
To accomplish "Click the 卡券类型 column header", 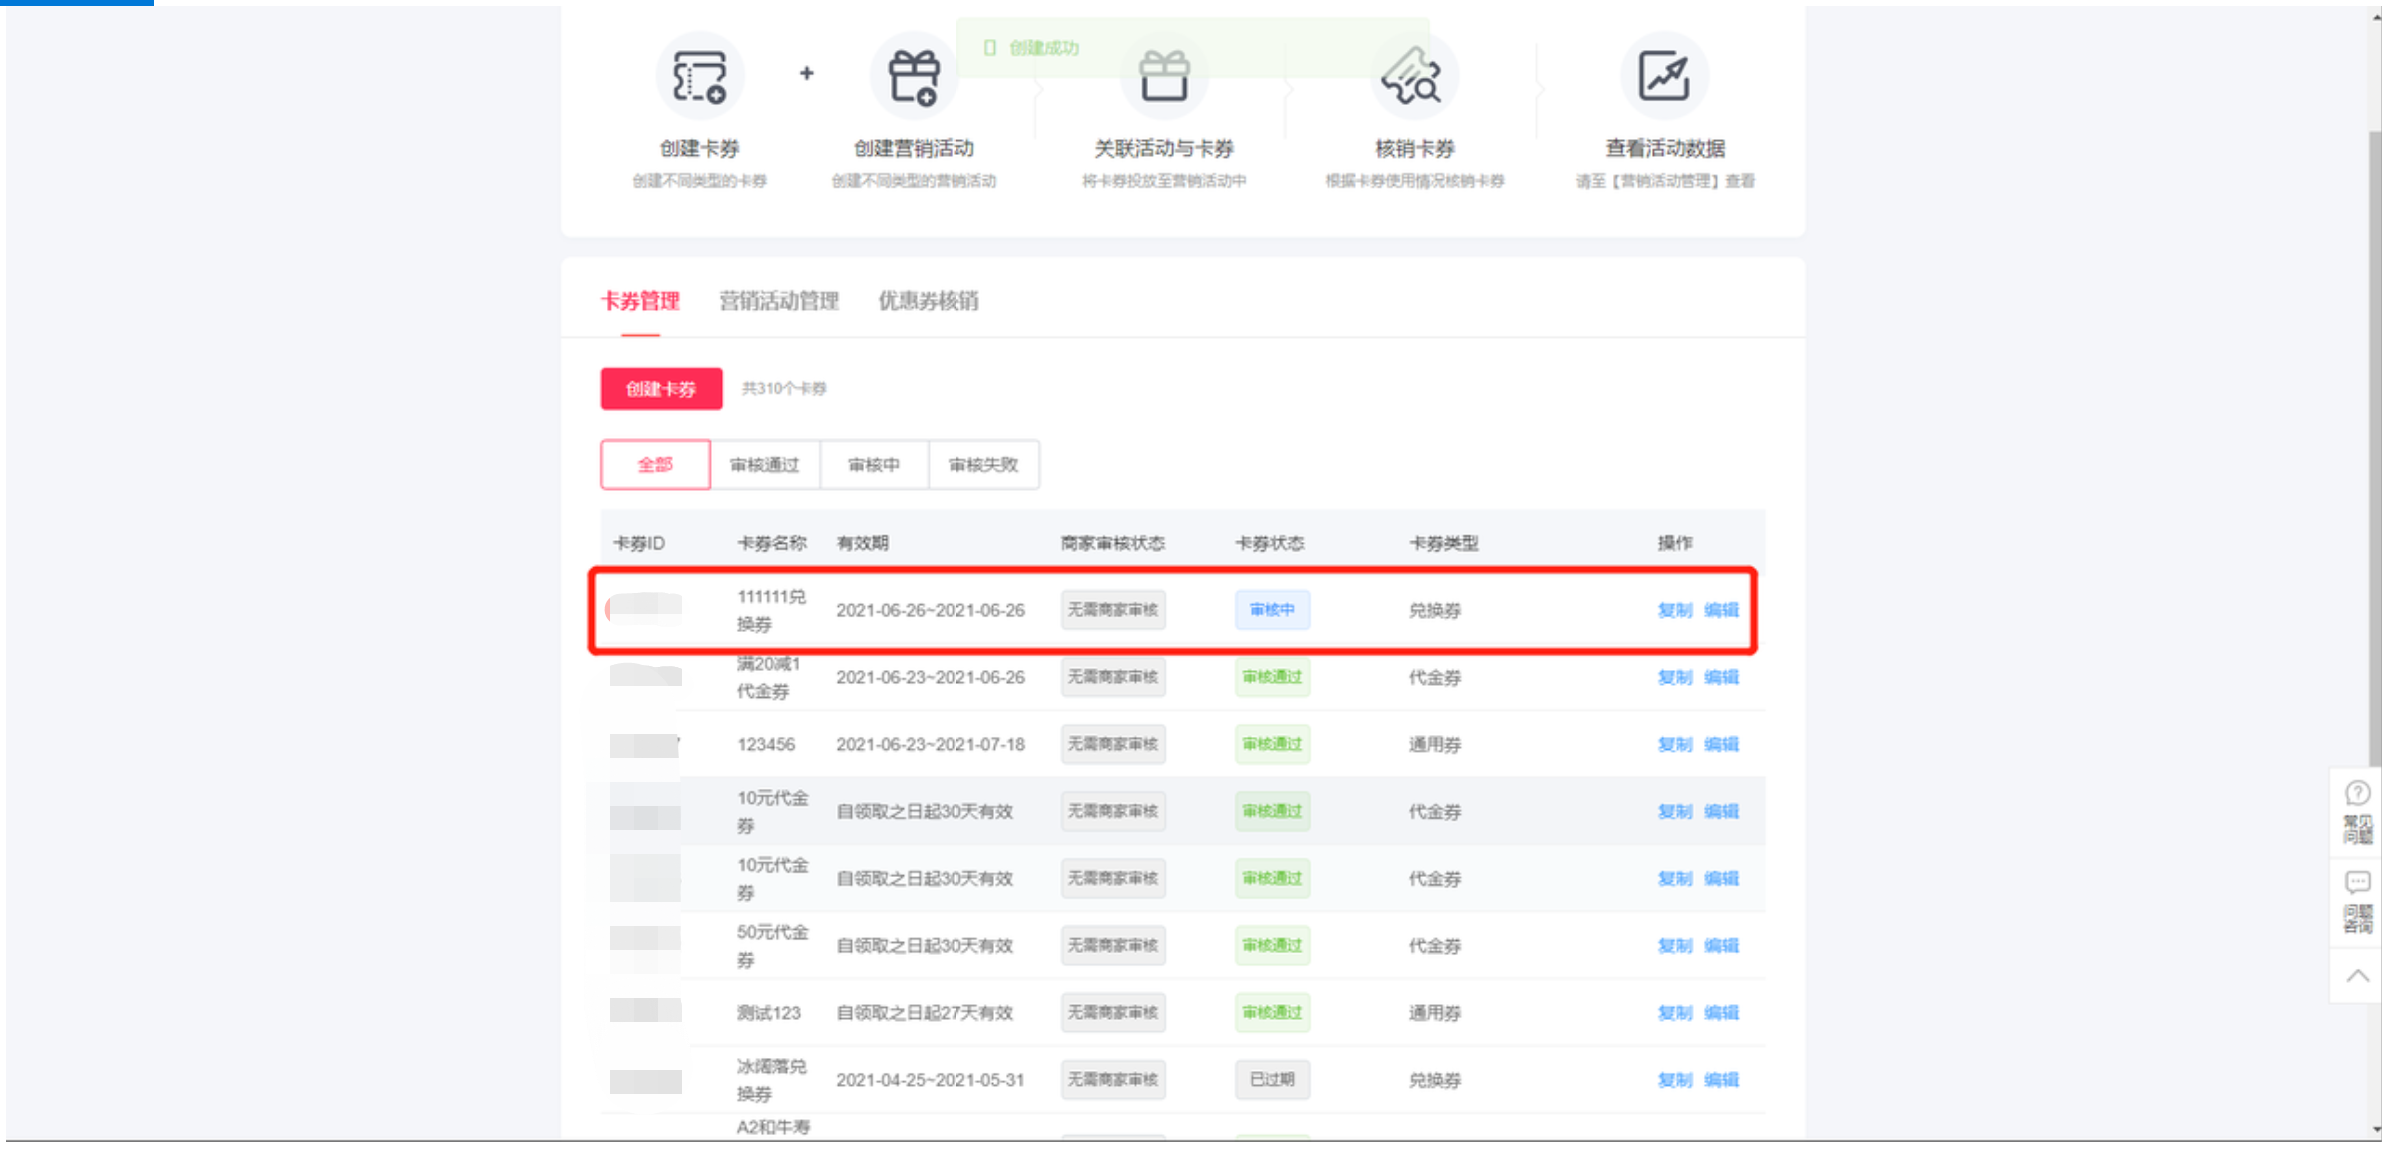I will coord(1443,543).
